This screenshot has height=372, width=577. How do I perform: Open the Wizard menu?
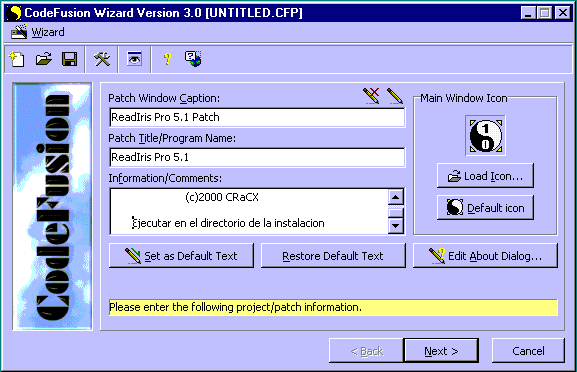[38, 32]
